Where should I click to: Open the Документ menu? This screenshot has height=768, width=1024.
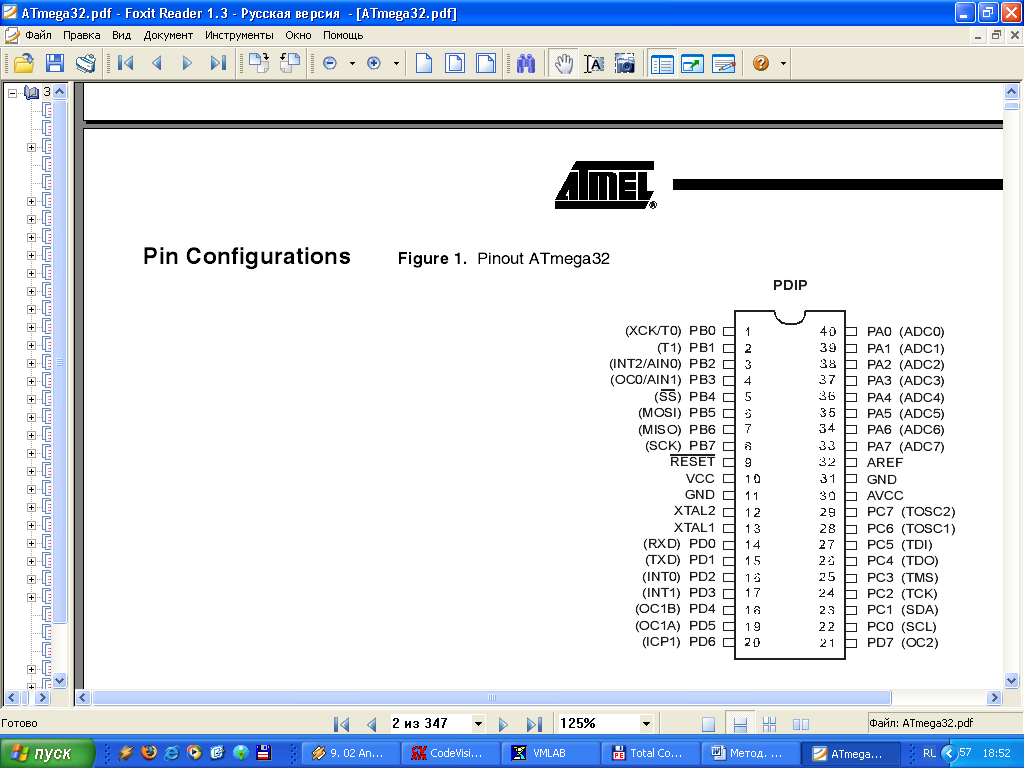168,35
